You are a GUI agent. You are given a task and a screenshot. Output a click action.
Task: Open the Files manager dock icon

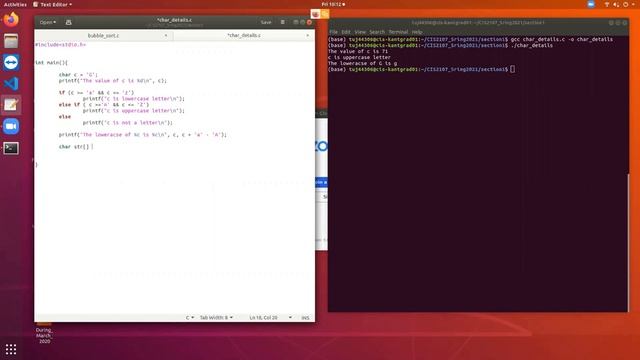(11, 41)
